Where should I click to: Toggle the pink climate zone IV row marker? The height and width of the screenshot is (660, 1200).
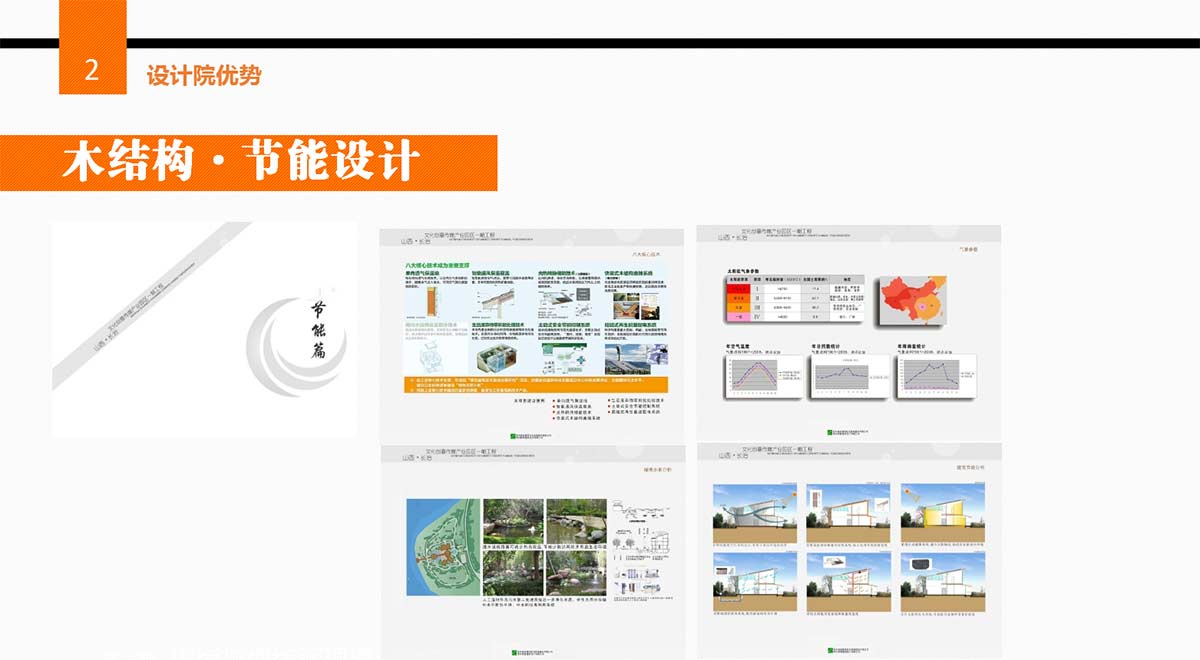coord(739,316)
